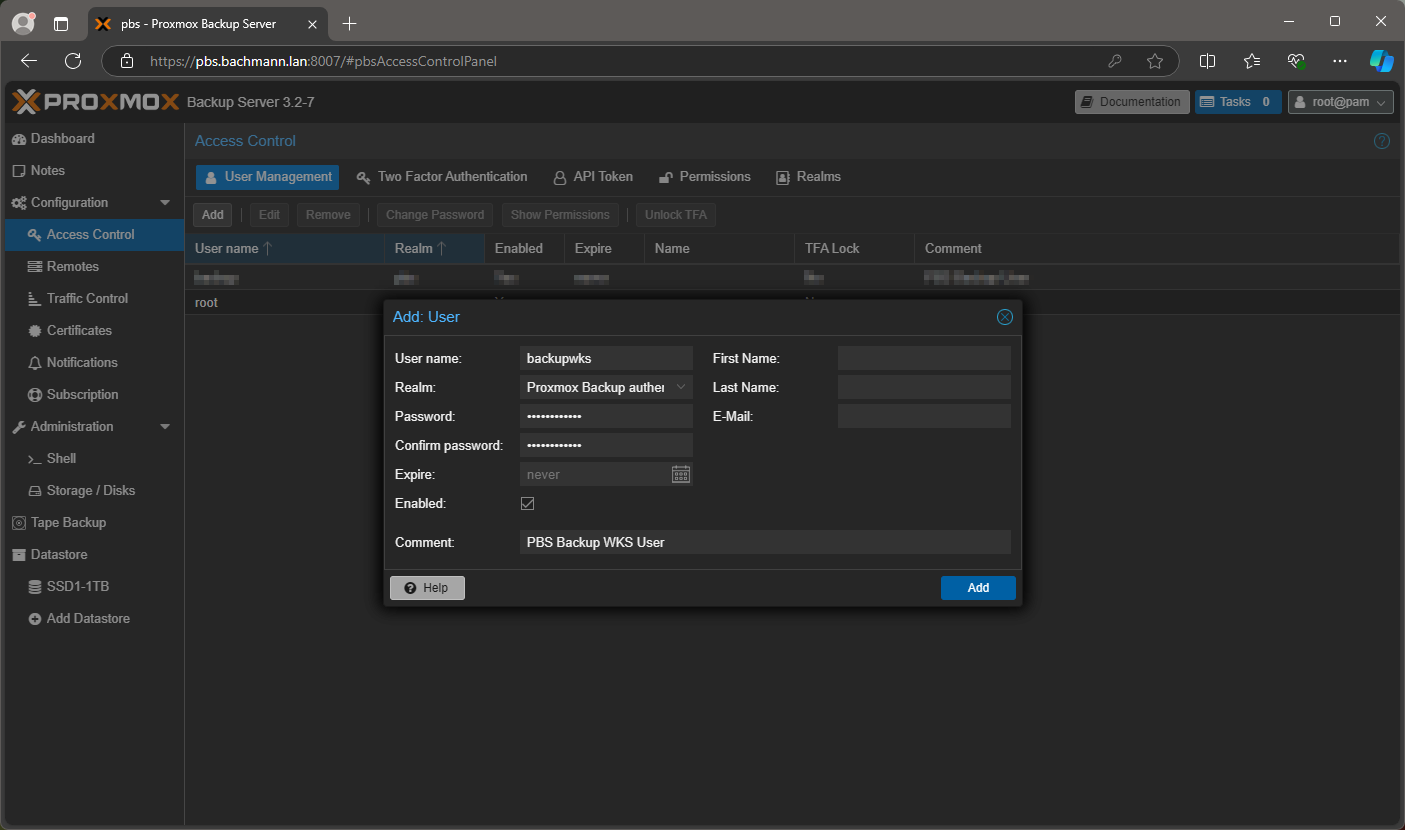Click the Confirm password field
Screen dimensions: 1405x830
click(x=606, y=445)
